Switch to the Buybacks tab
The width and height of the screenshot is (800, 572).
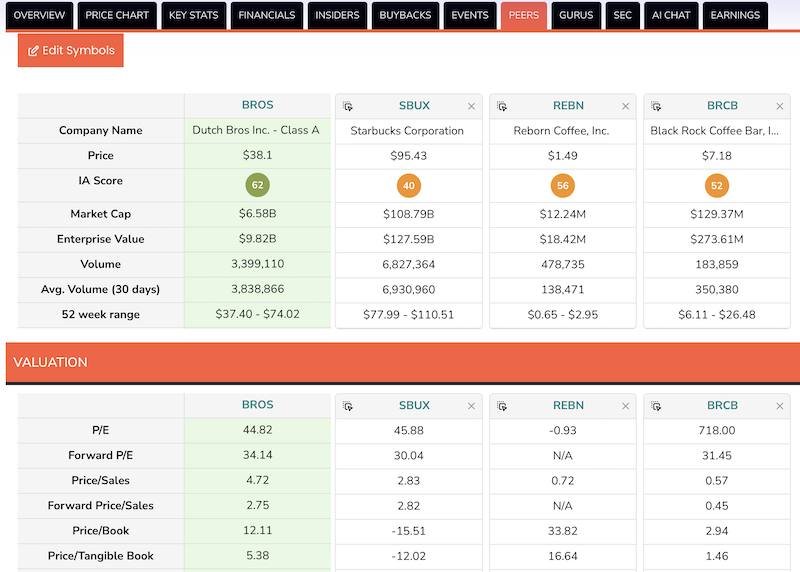[405, 15]
